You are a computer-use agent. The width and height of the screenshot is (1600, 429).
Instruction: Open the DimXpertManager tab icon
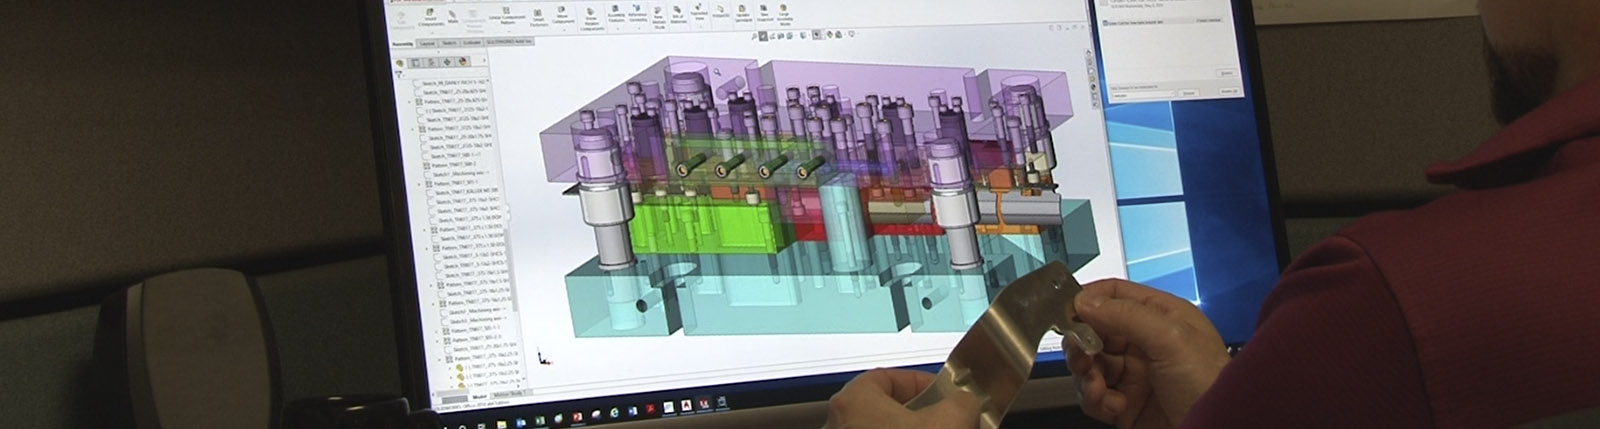[x=447, y=62]
